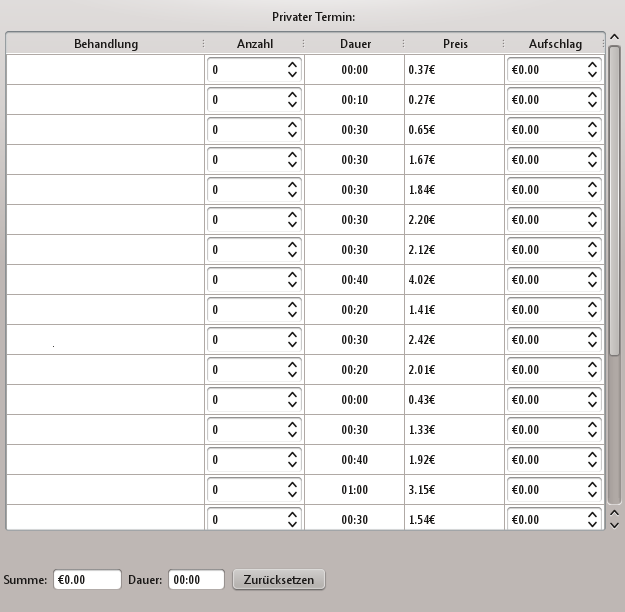Decrease Anzahl in the 0.37€ row

click(x=292, y=74)
